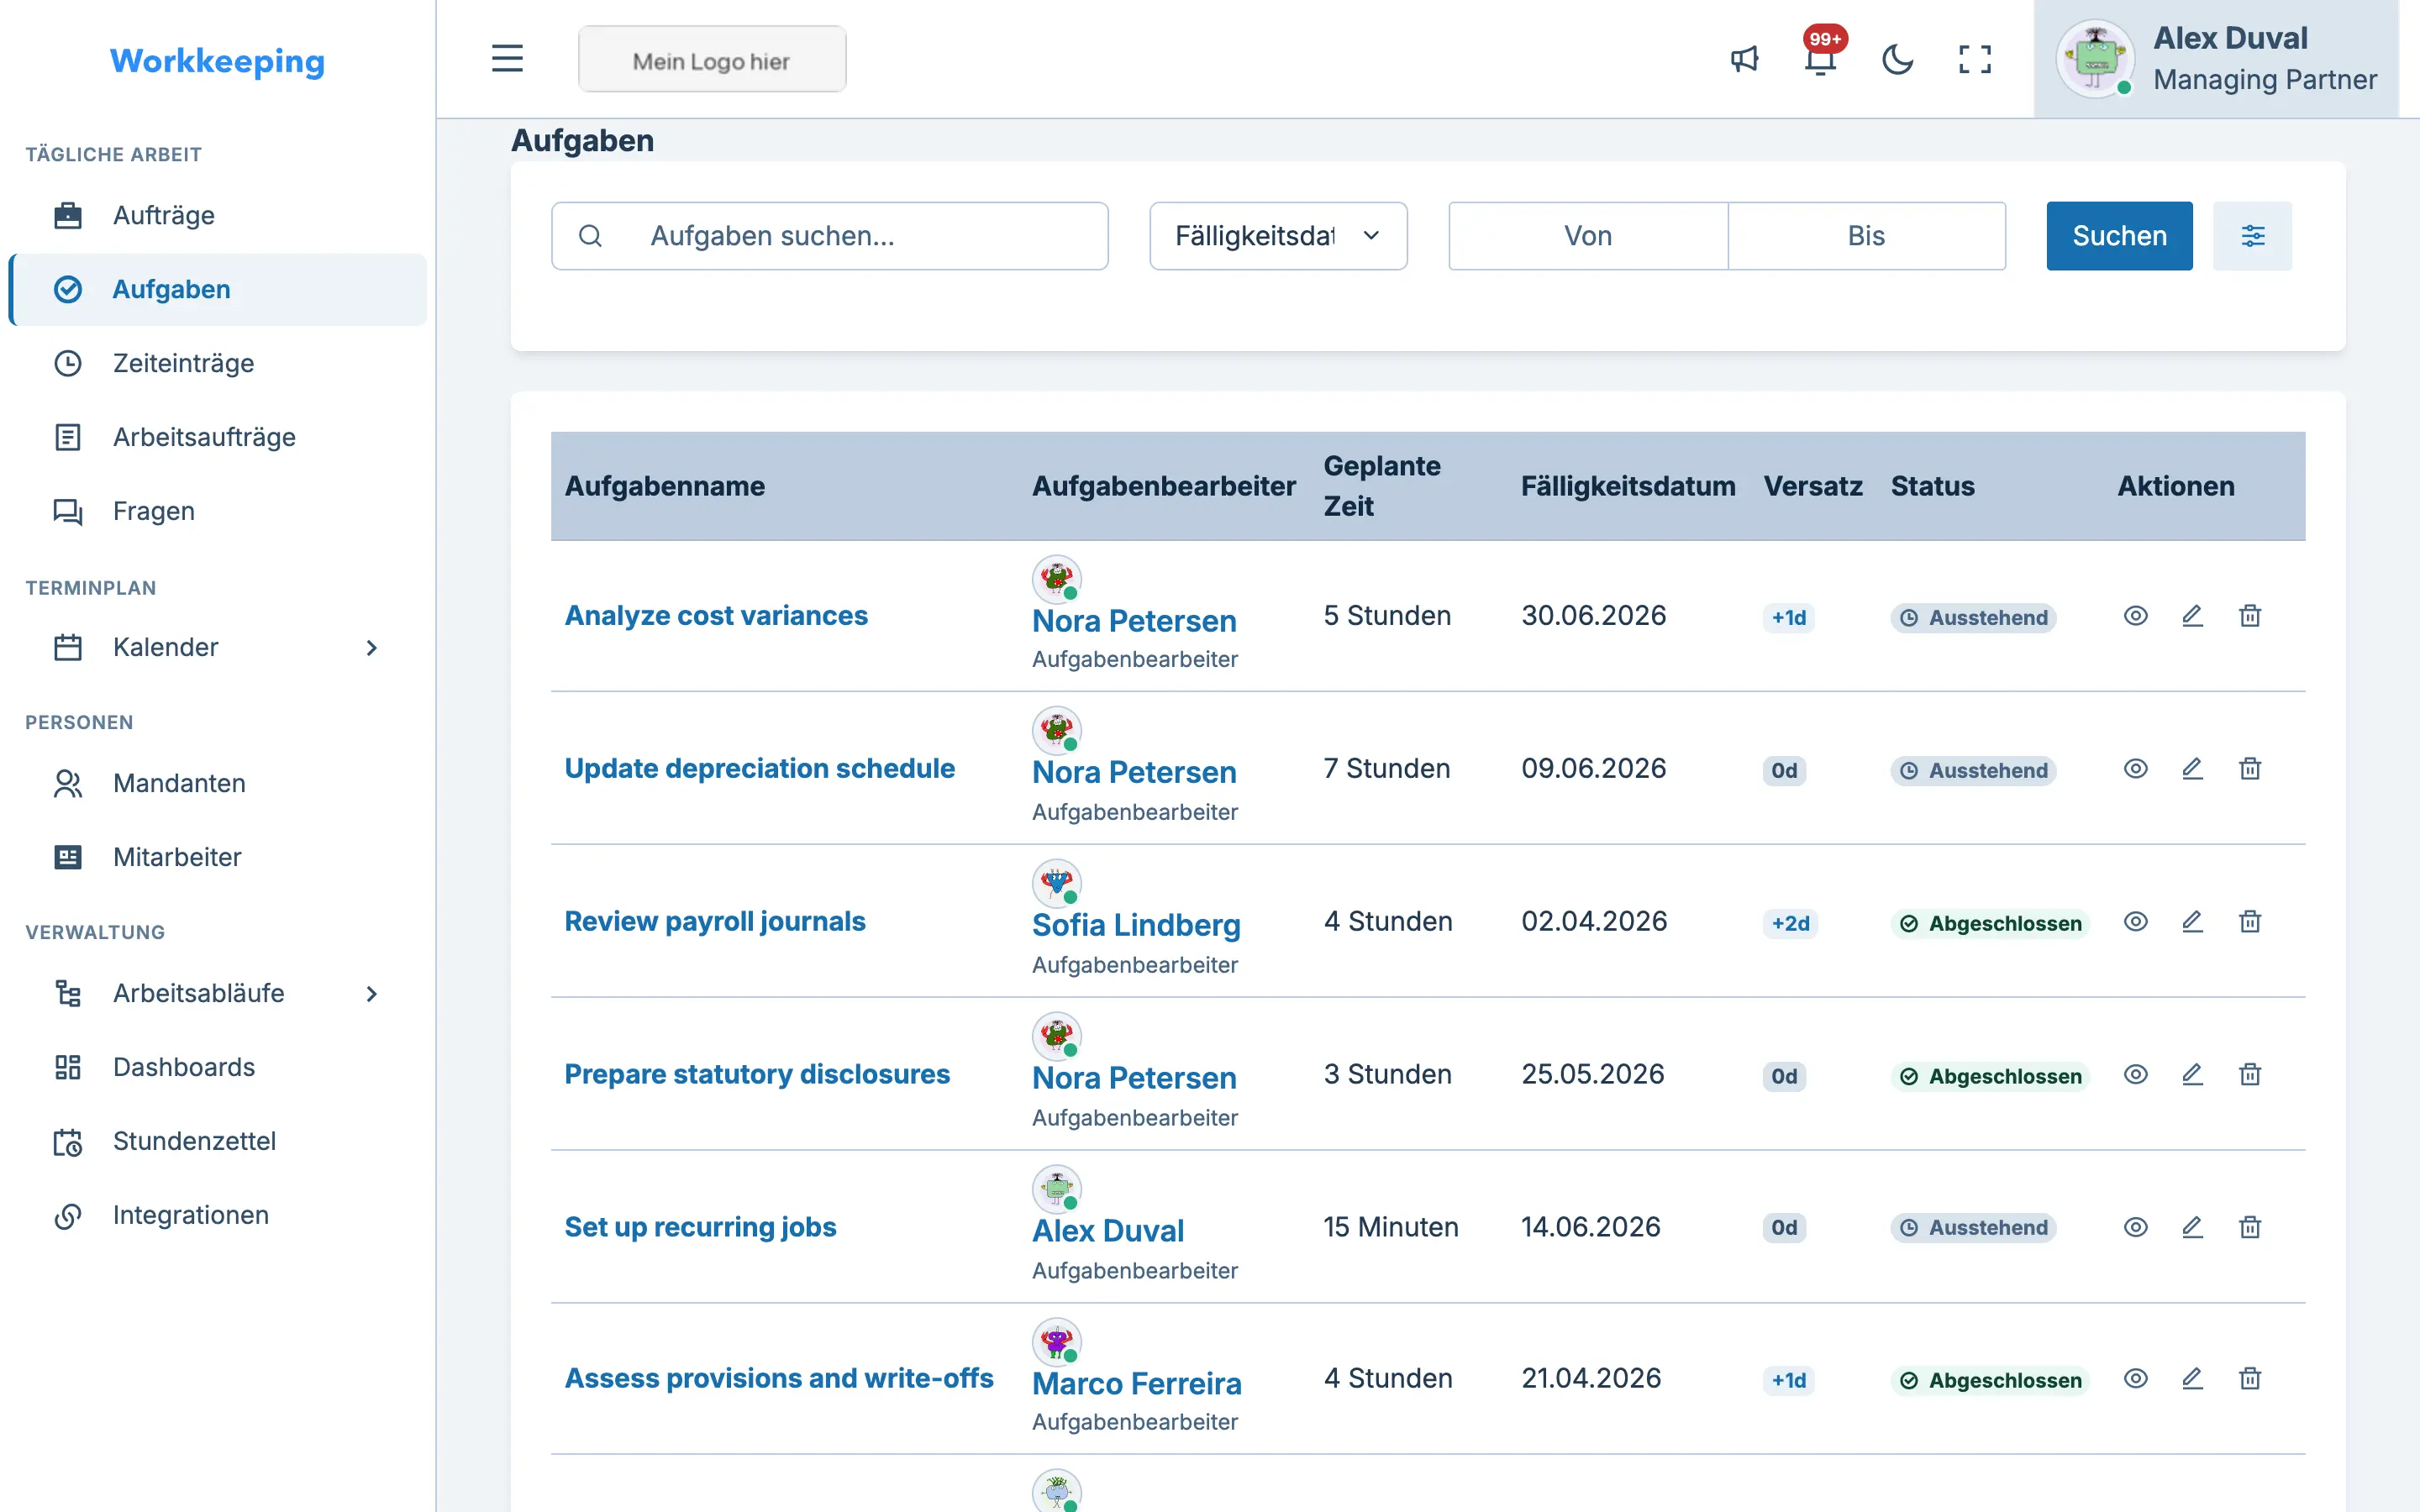Open Mandanten in the sidebar
The height and width of the screenshot is (1512, 2420).
coord(217,783)
